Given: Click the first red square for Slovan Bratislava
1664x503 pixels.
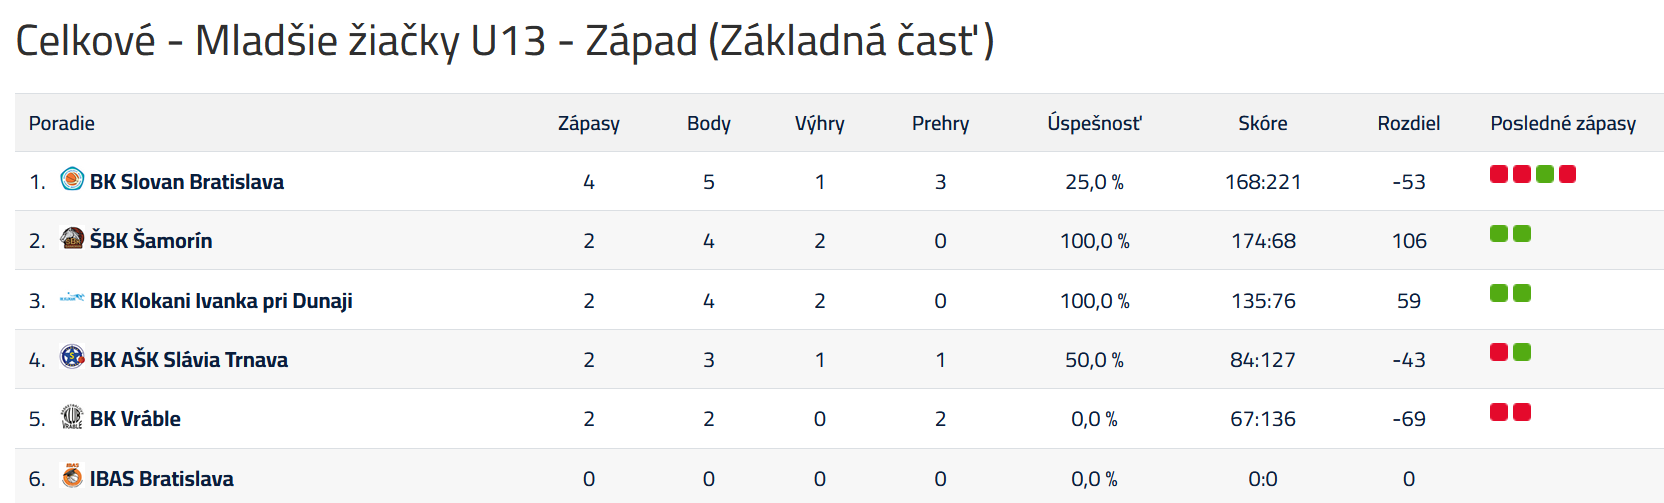Looking at the screenshot, I should (x=1499, y=174).
